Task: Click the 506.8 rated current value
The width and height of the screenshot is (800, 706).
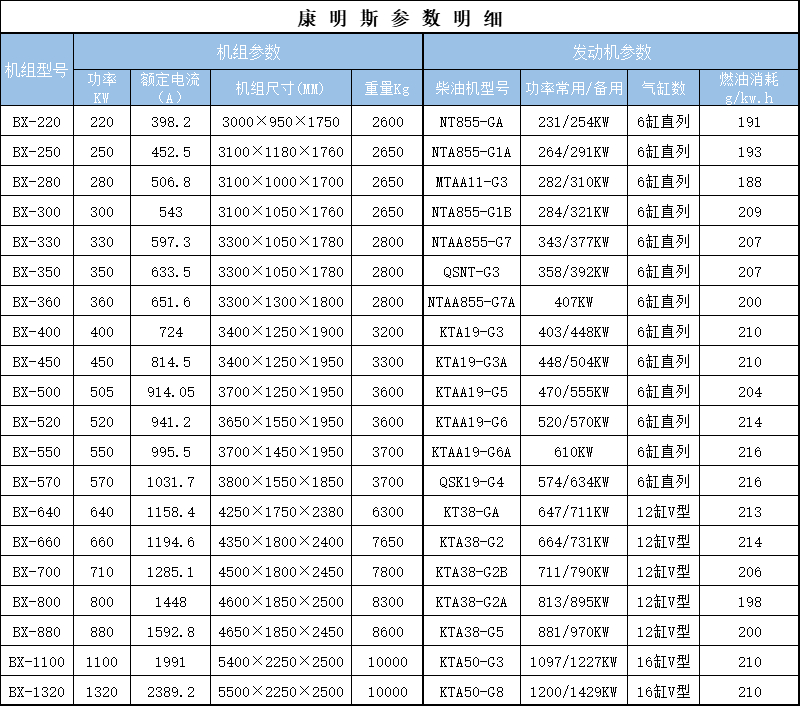Action: (x=170, y=182)
